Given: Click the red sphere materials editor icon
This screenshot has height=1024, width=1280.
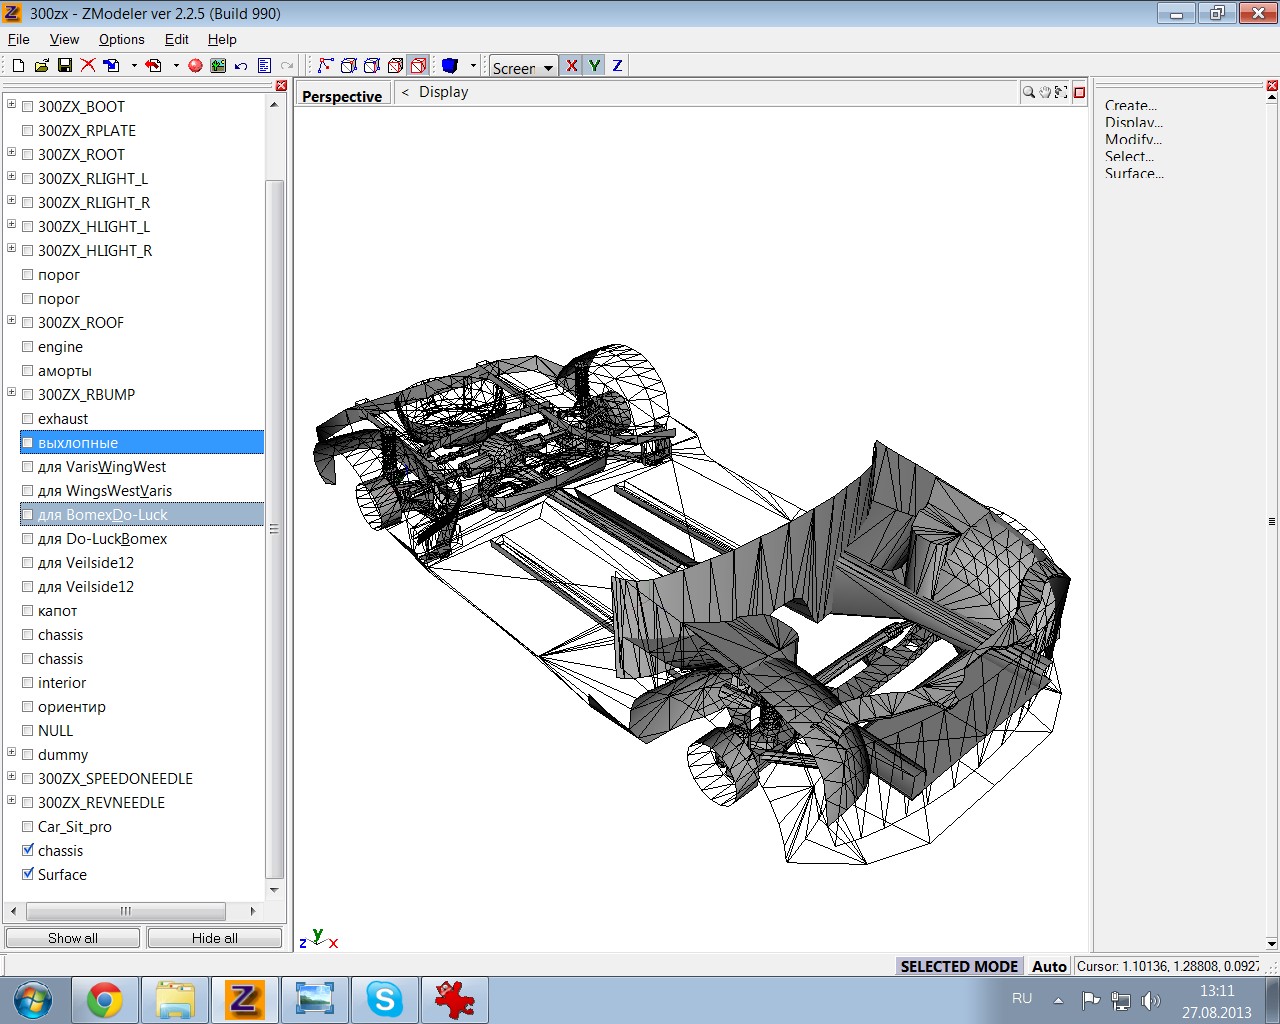Looking at the screenshot, I should (x=195, y=65).
